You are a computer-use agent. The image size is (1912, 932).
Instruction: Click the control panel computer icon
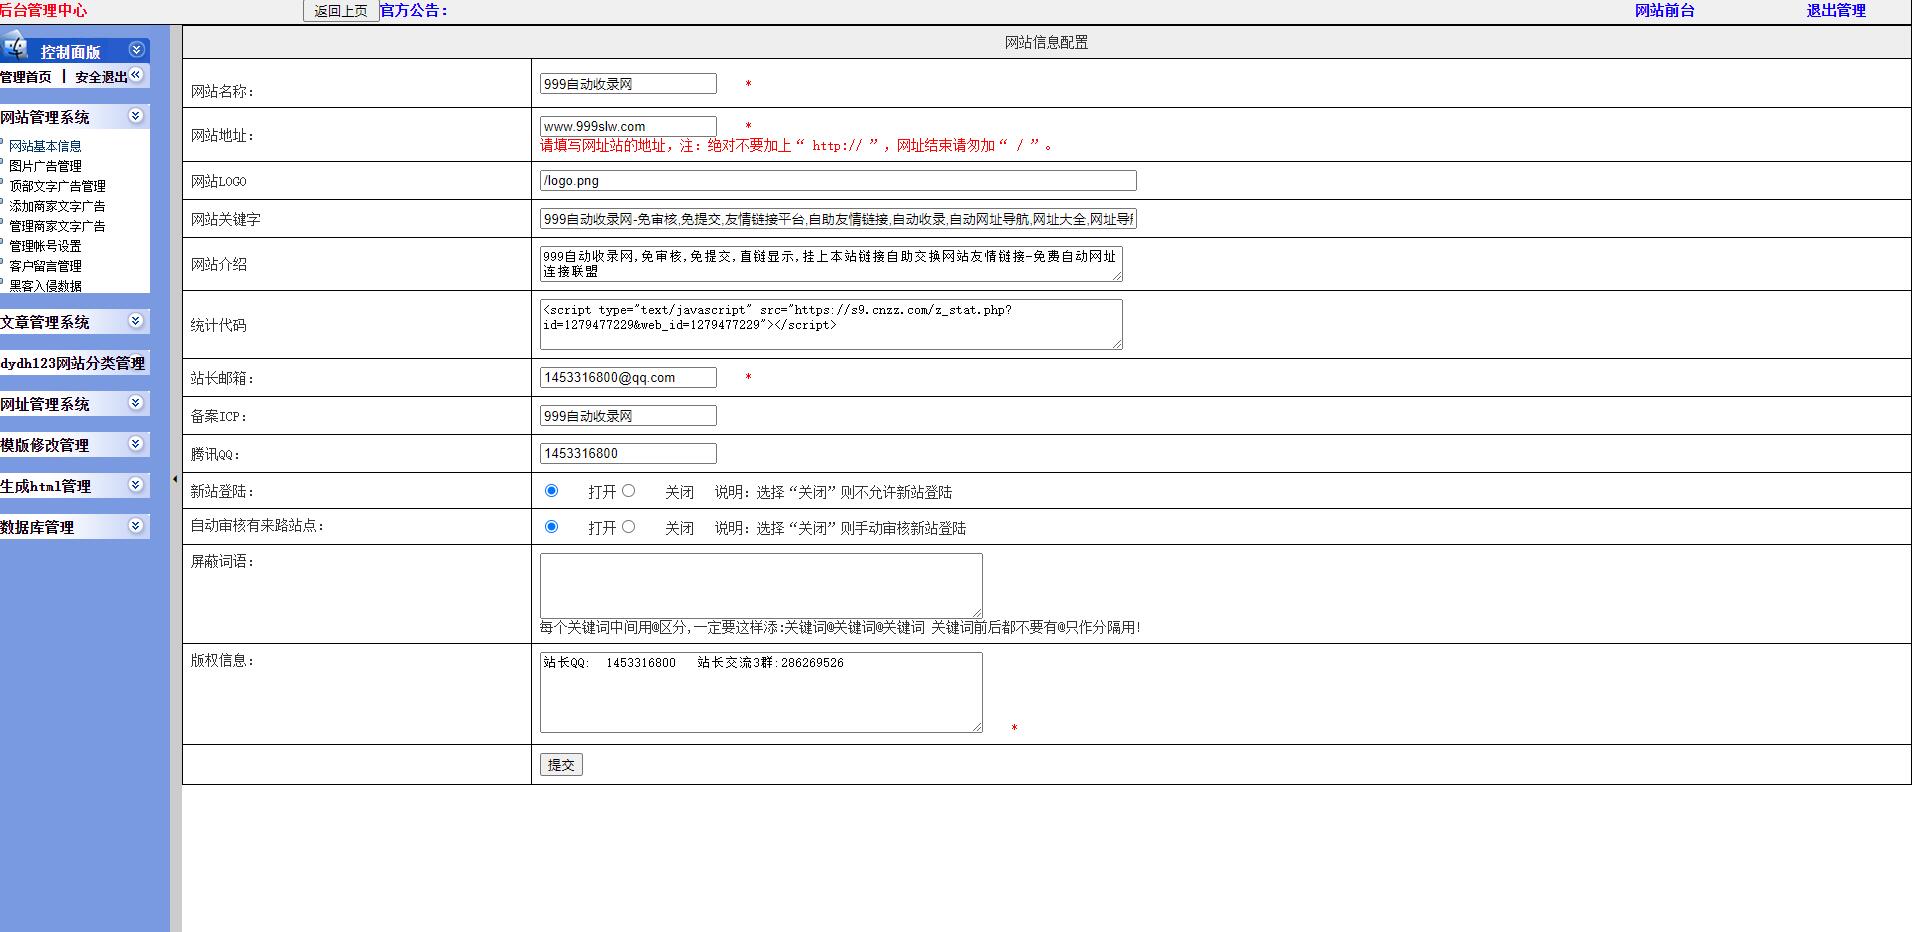[x=14, y=46]
